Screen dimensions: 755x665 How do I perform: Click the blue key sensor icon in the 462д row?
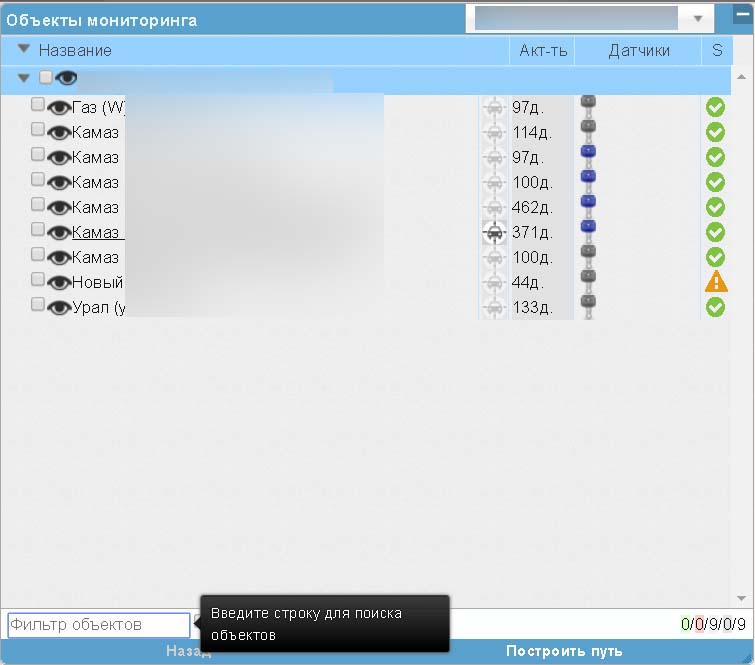[588, 207]
